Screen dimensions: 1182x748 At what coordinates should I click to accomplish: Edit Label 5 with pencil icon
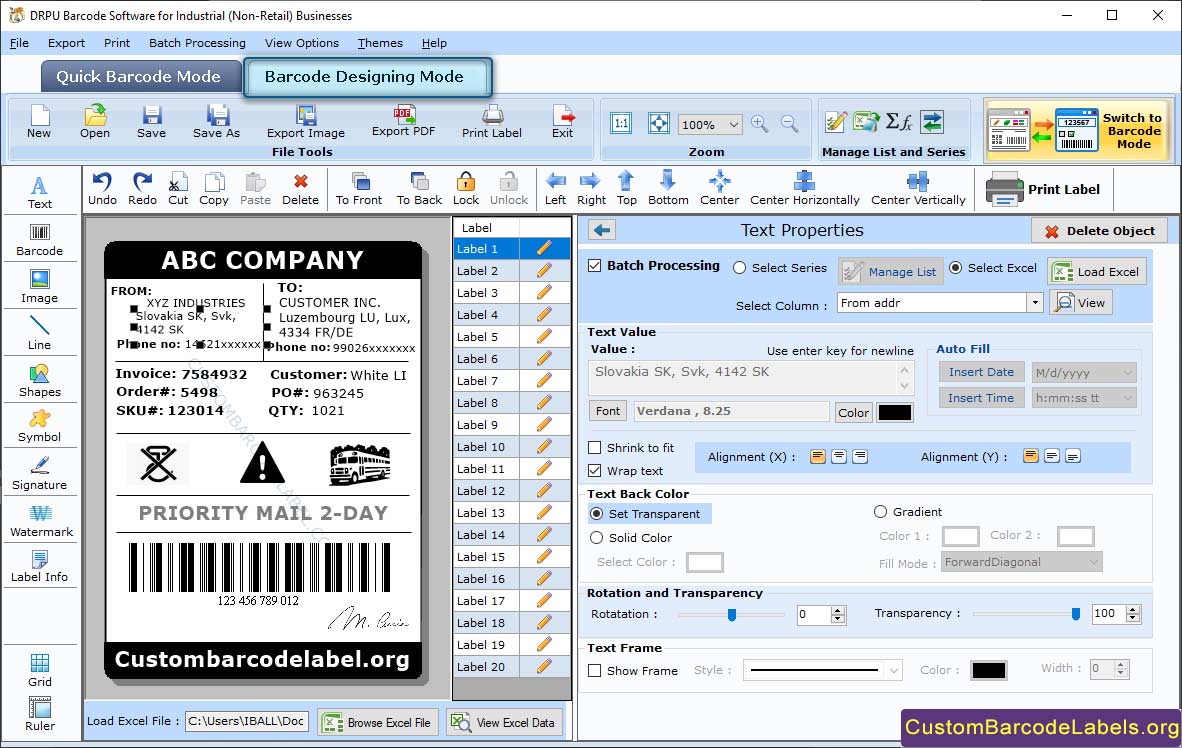(544, 337)
